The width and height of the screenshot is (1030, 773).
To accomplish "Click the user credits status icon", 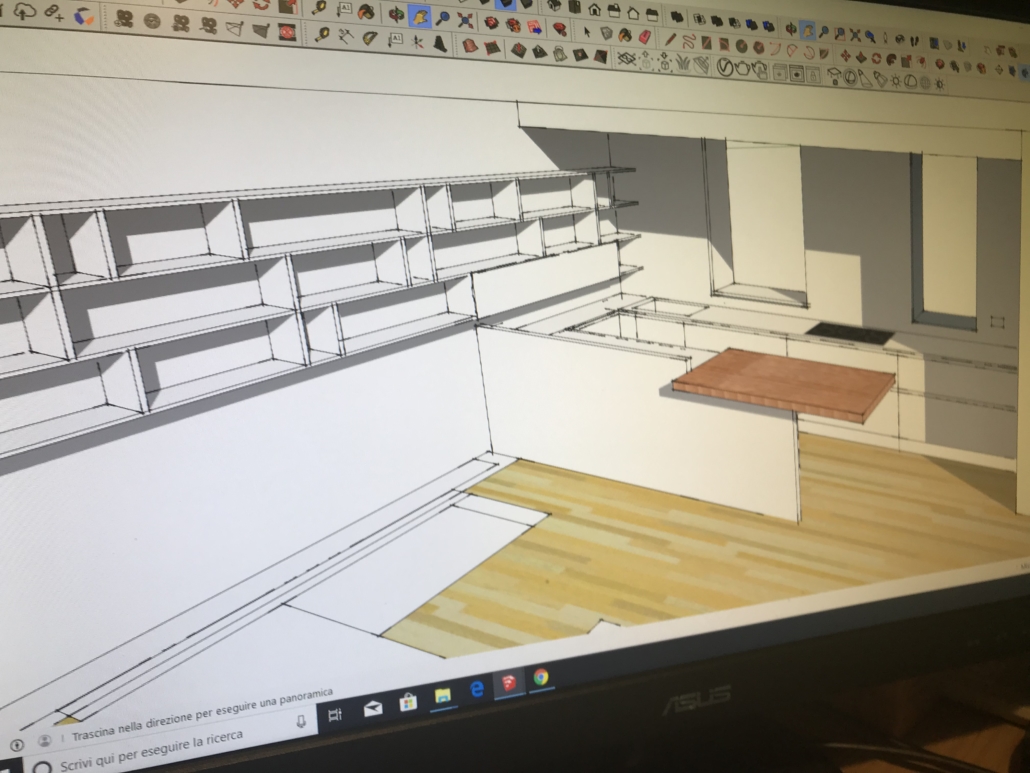I will pyautogui.click(x=44, y=740).
